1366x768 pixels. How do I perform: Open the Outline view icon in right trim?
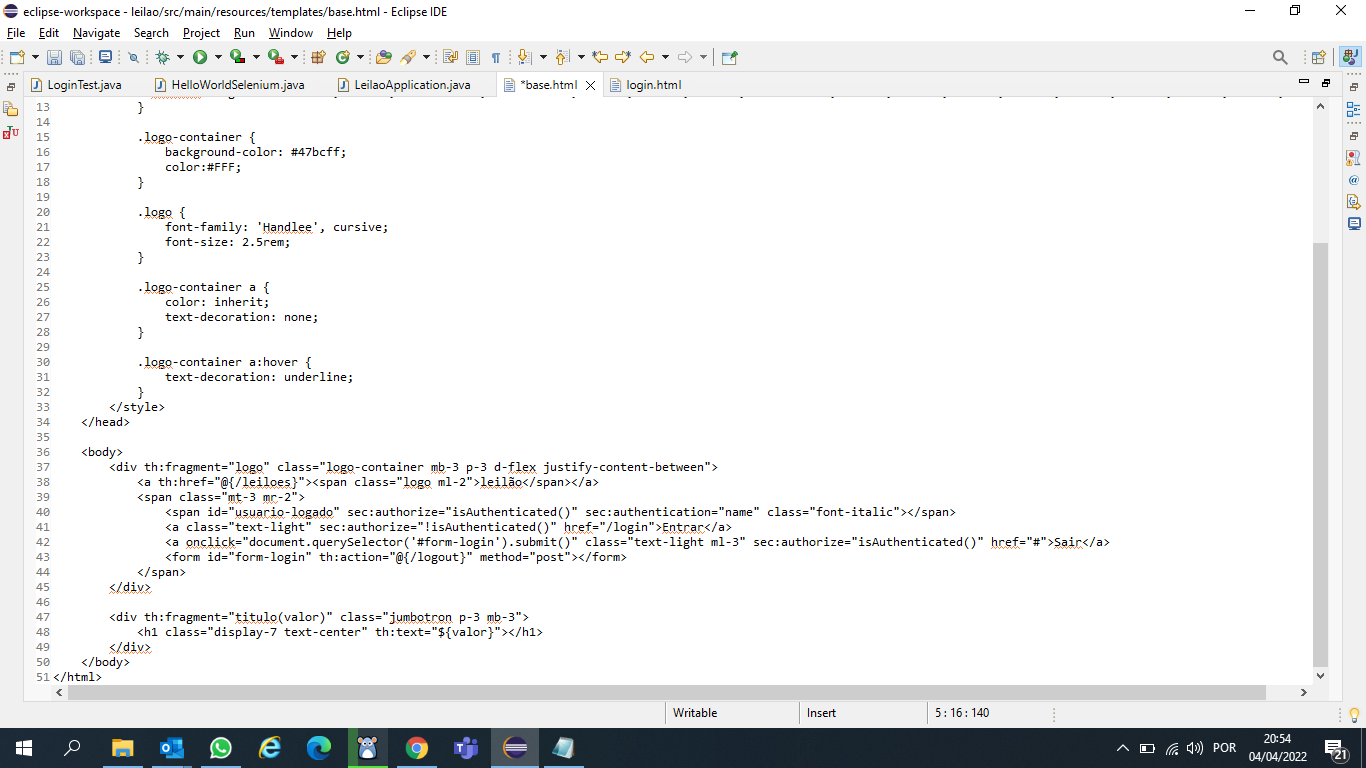coord(1353,110)
